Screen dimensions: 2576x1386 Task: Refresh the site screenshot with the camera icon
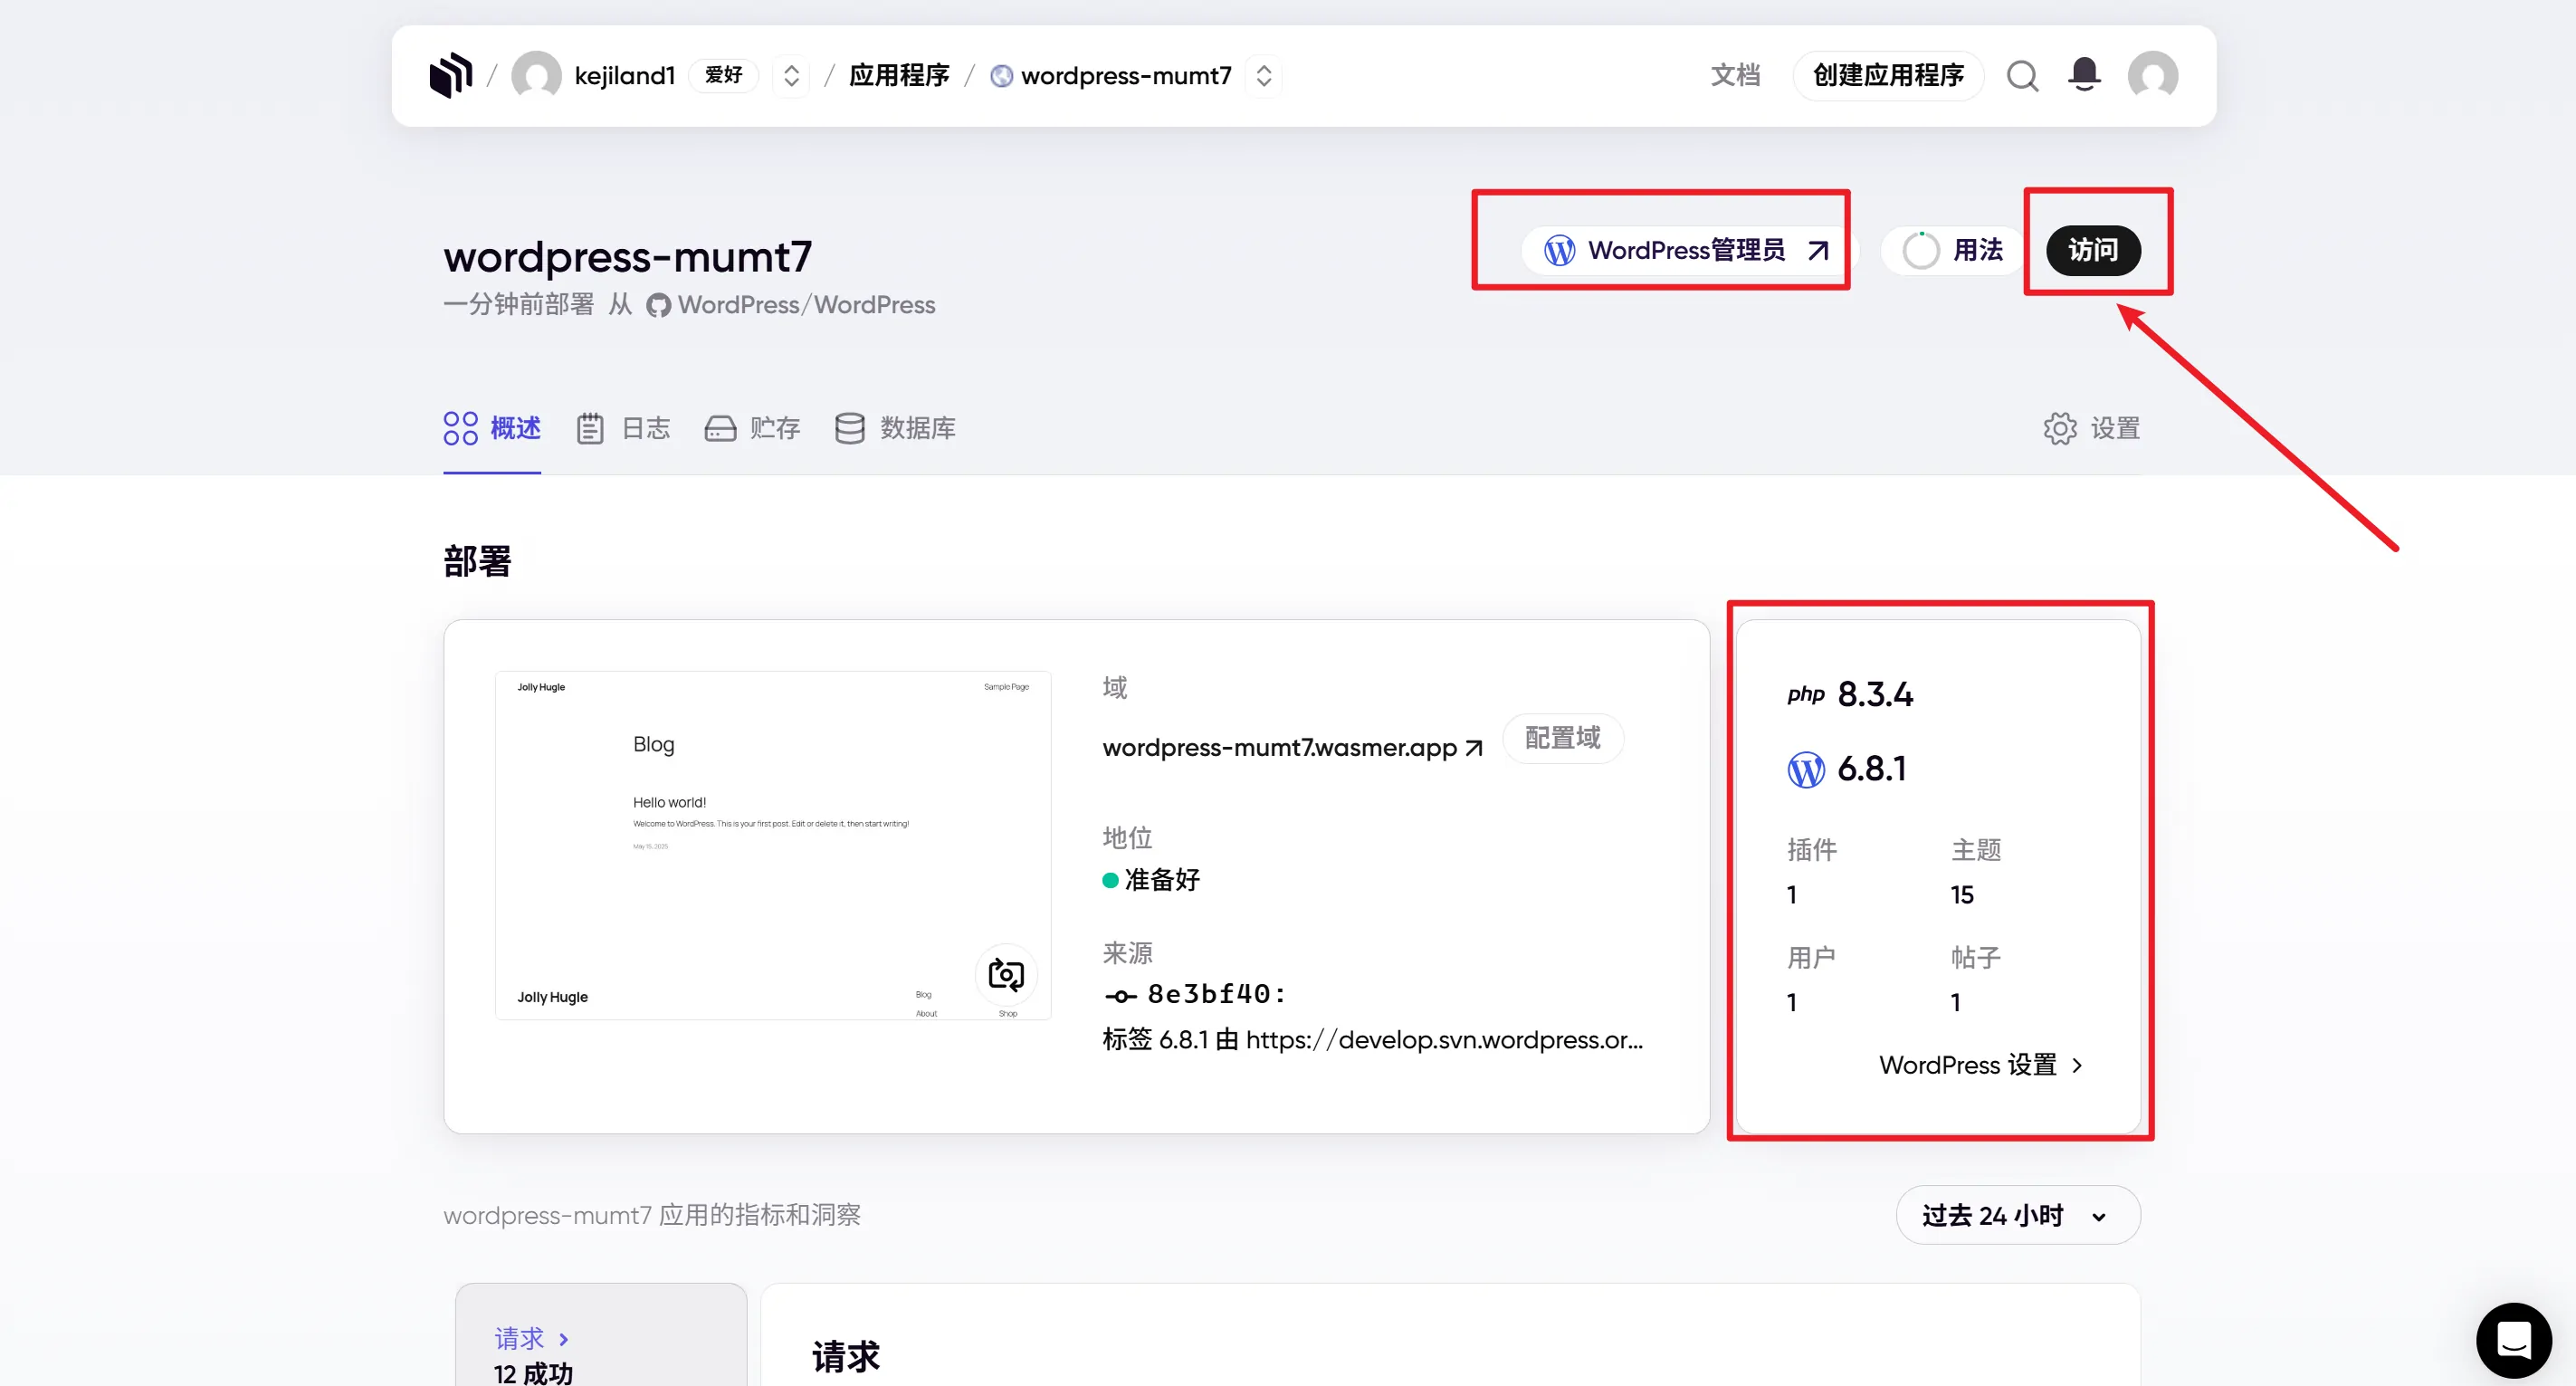point(1005,973)
